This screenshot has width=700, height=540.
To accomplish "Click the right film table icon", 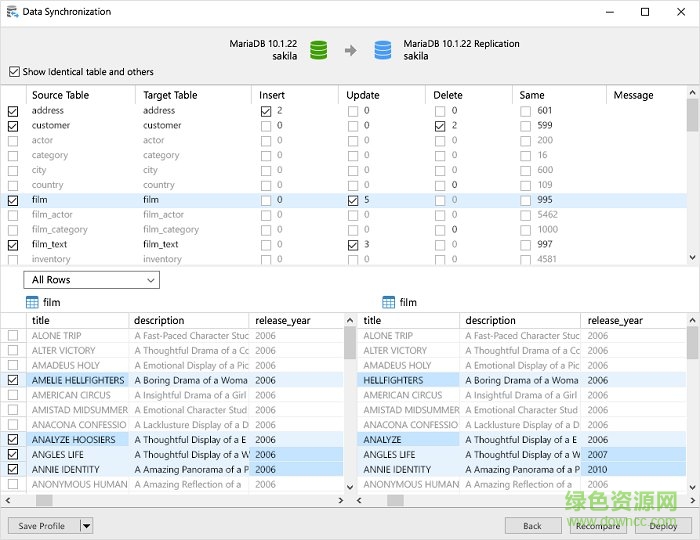I will point(389,302).
